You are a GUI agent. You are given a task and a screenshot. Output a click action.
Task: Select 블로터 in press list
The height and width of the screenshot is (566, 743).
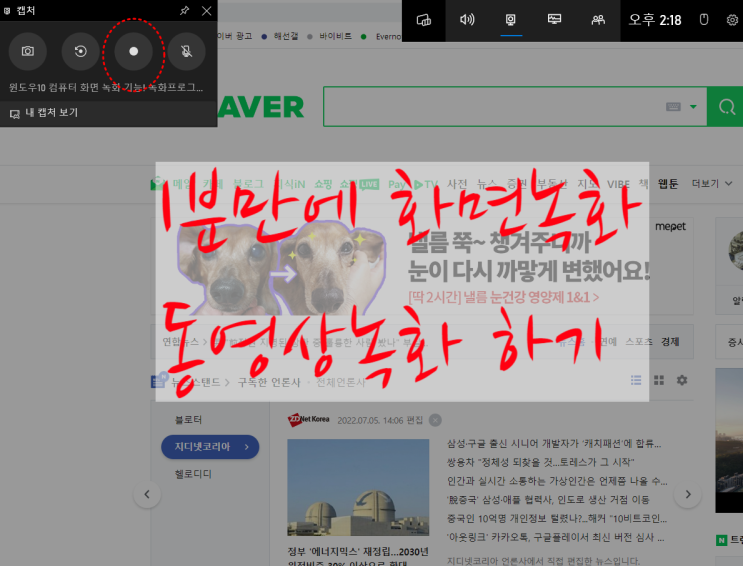click(x=189, y=420)
